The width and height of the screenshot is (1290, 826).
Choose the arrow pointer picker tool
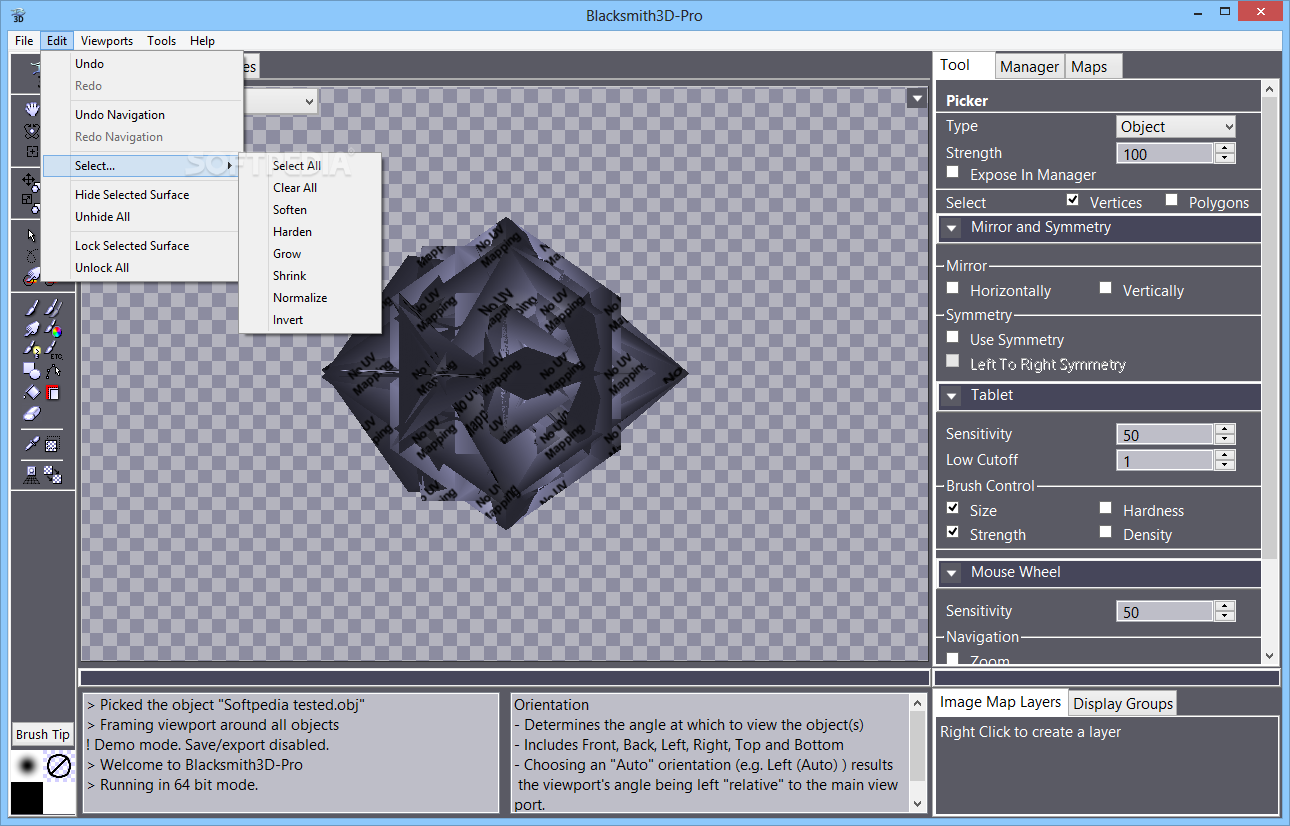coord(32,236)
